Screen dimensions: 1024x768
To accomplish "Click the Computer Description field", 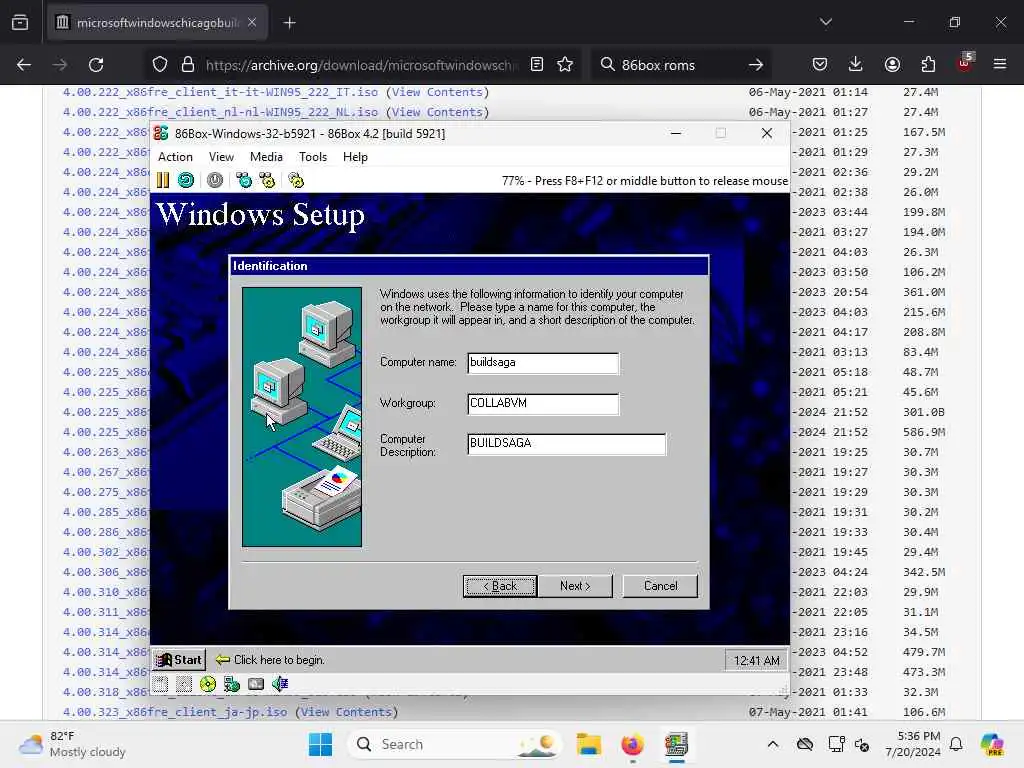I will point(566,444).
